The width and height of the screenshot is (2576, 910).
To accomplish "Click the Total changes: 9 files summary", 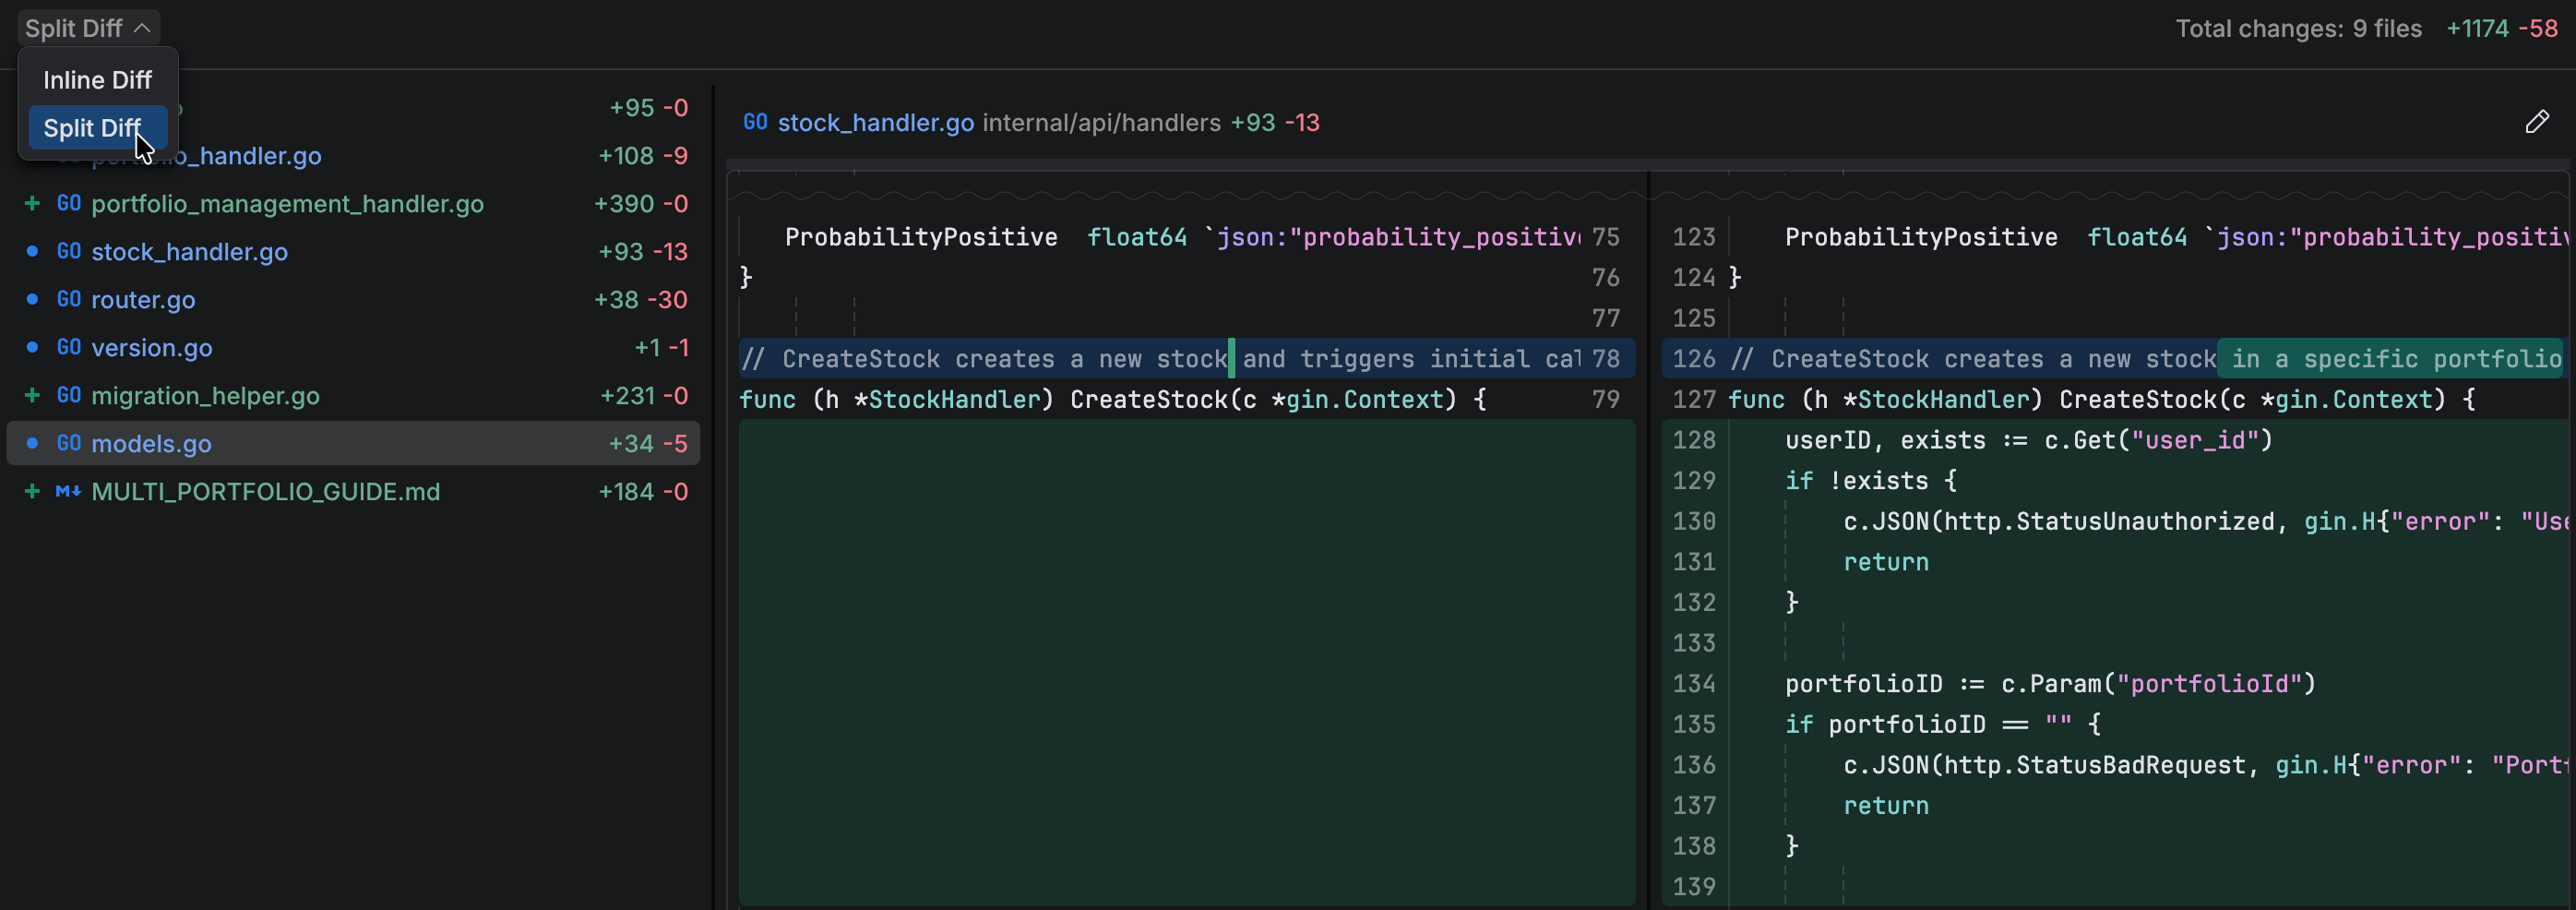I will point(2298,28).
